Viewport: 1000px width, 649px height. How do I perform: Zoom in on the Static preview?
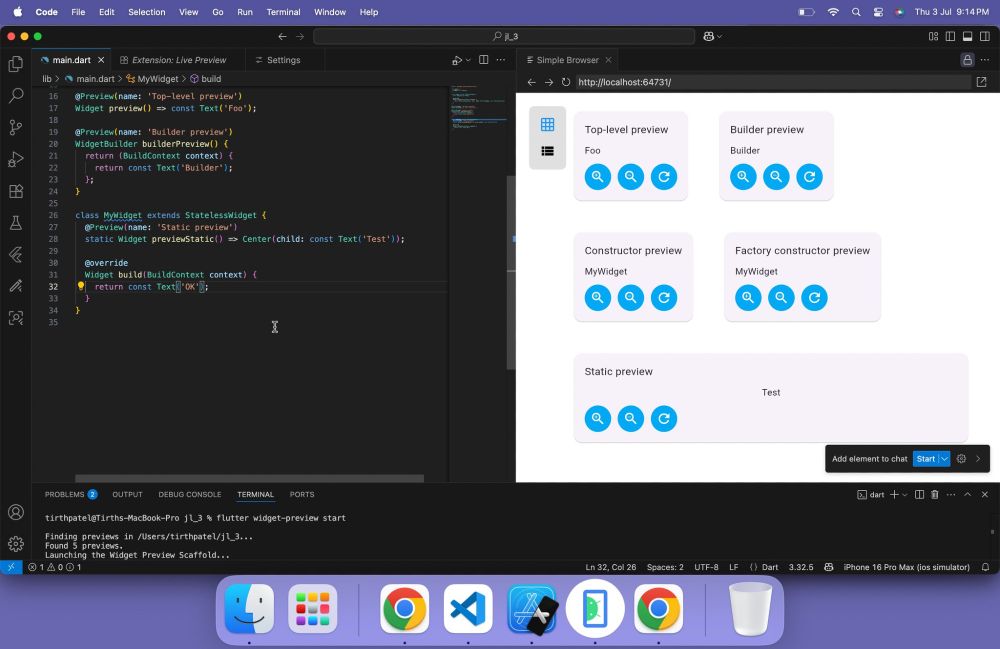click(x=598, y=419)
